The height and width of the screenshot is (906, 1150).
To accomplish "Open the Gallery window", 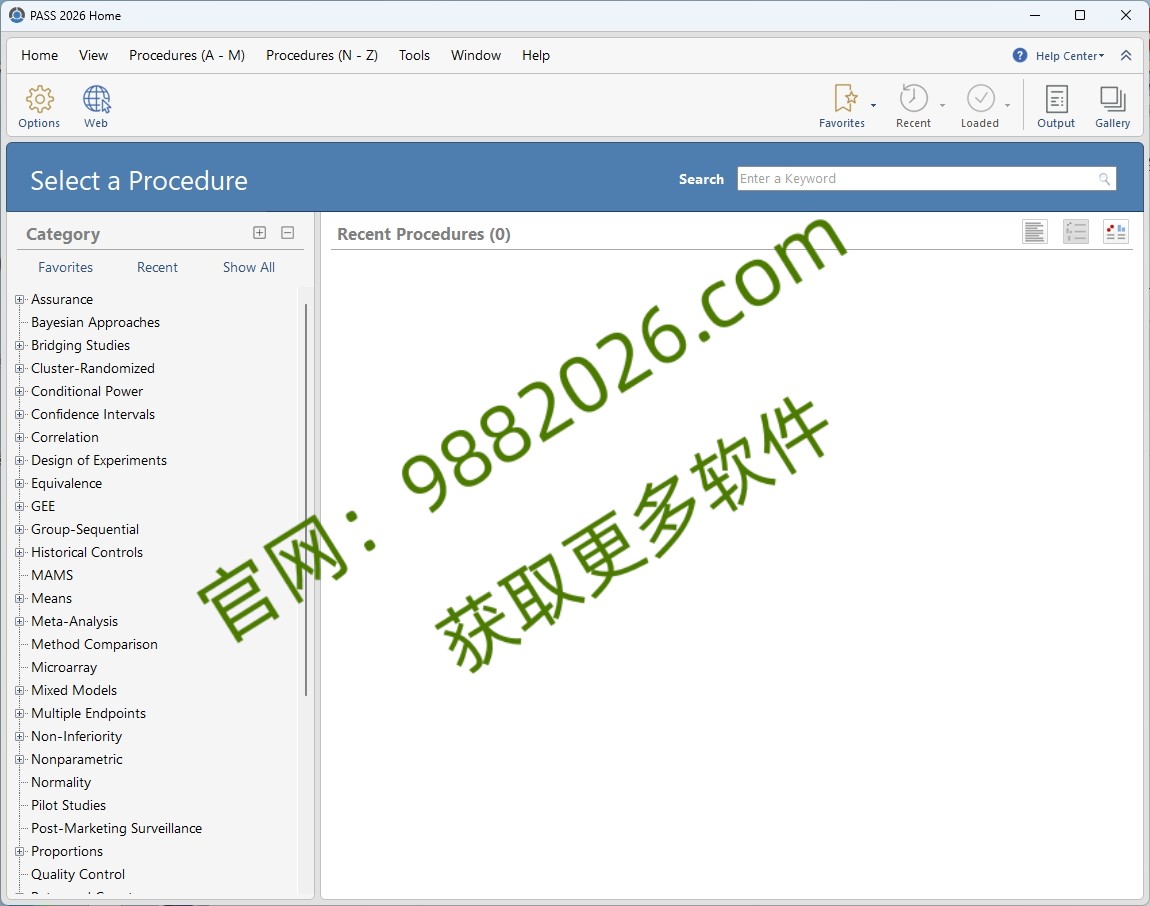I will coord(1113,103).
